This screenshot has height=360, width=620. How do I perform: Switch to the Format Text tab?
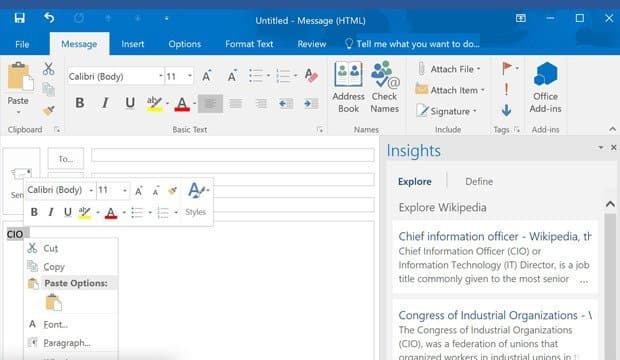coord(249,44)
